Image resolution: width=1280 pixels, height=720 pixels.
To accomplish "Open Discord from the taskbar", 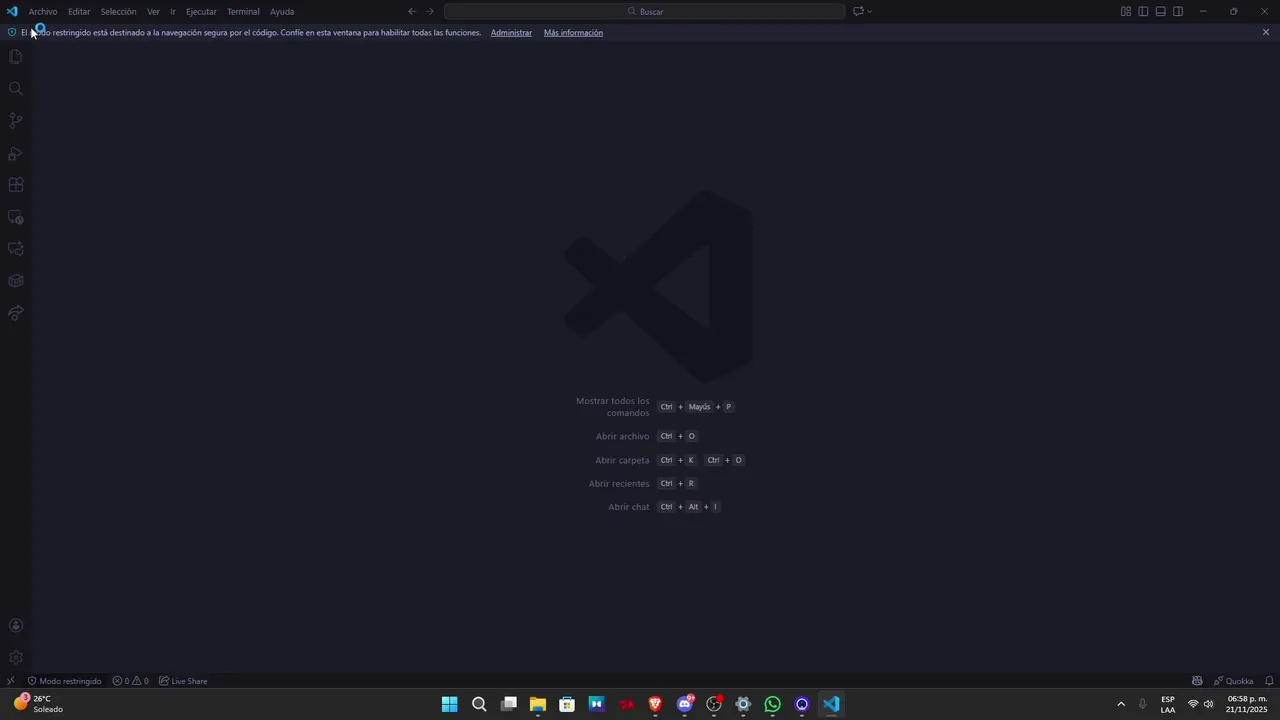I will coord(685,704).
